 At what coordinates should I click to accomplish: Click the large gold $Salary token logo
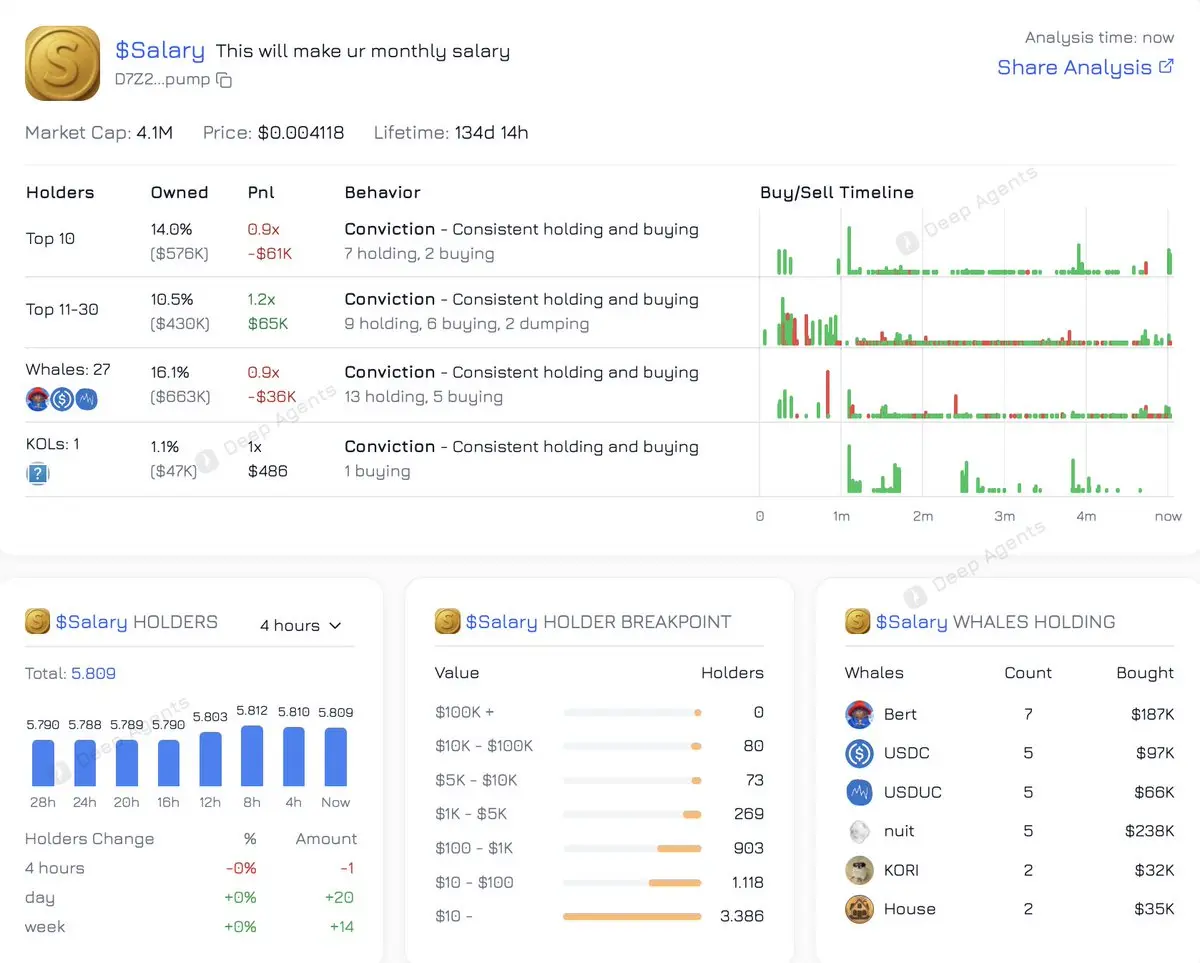tap(62, 63)
